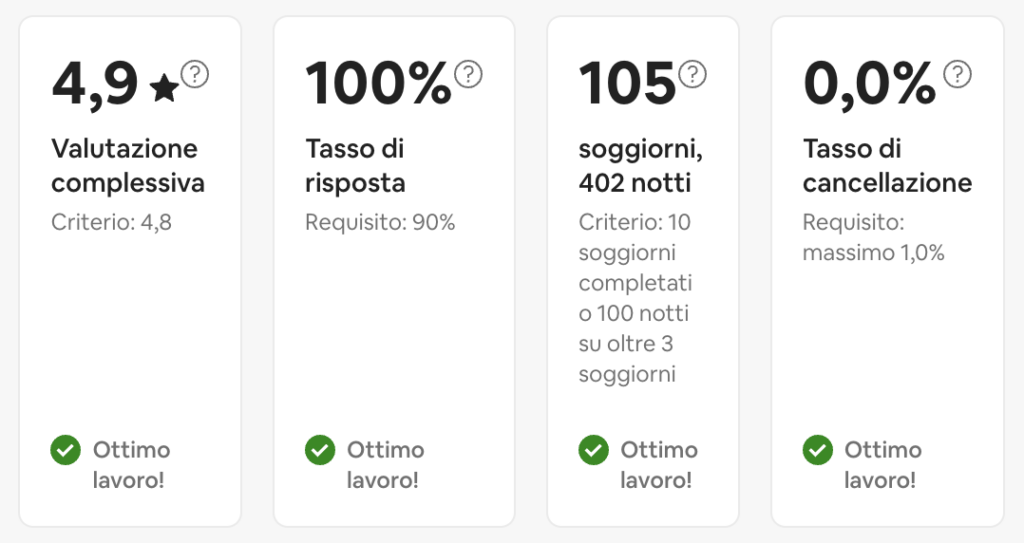Viewport: 1024px width, 543px height.
Task: Click help icon next to 4,9 rating
Action: coord(195,74)
